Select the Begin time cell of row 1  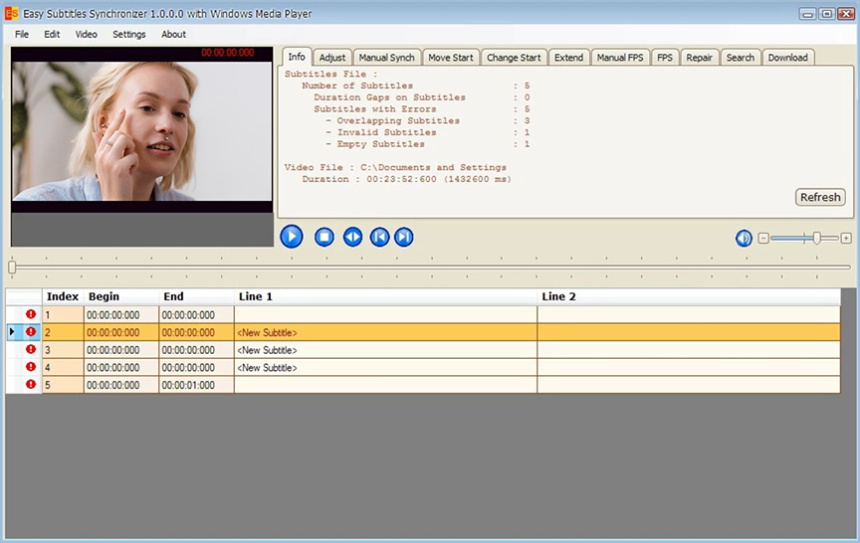121,315
